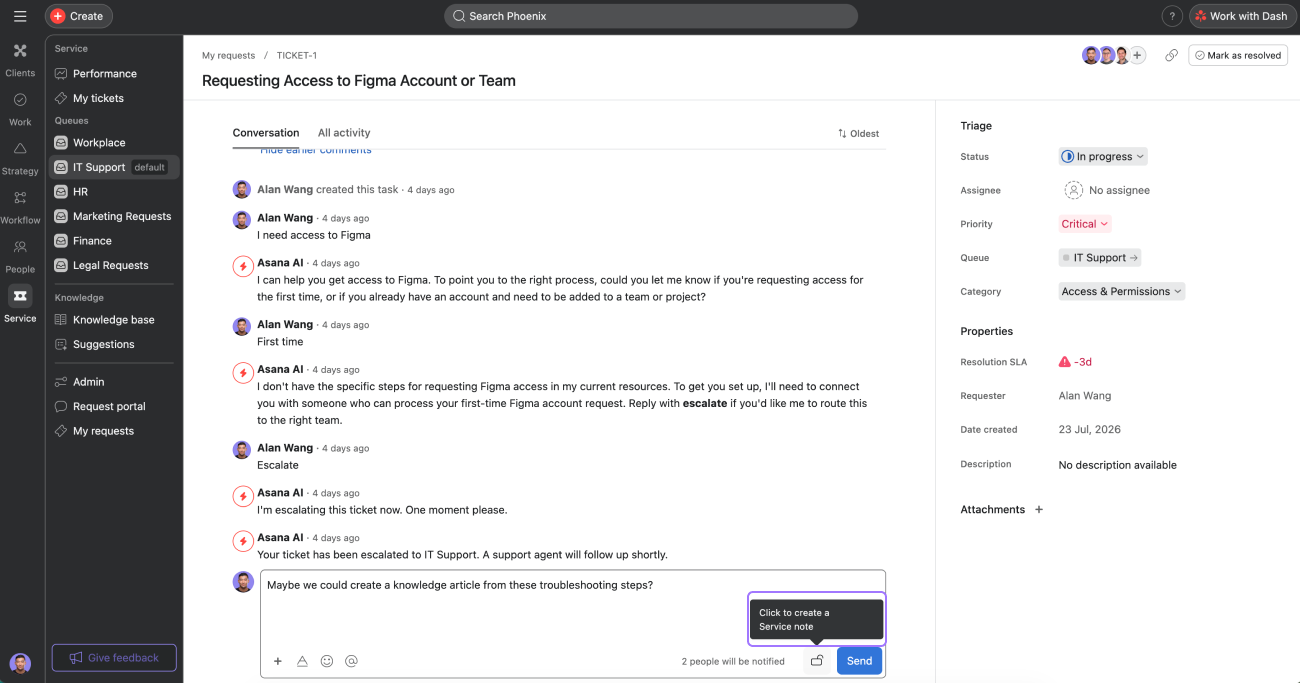
Task: Open the Status In progress dropdown
Action: click(x=1103, y=156)
